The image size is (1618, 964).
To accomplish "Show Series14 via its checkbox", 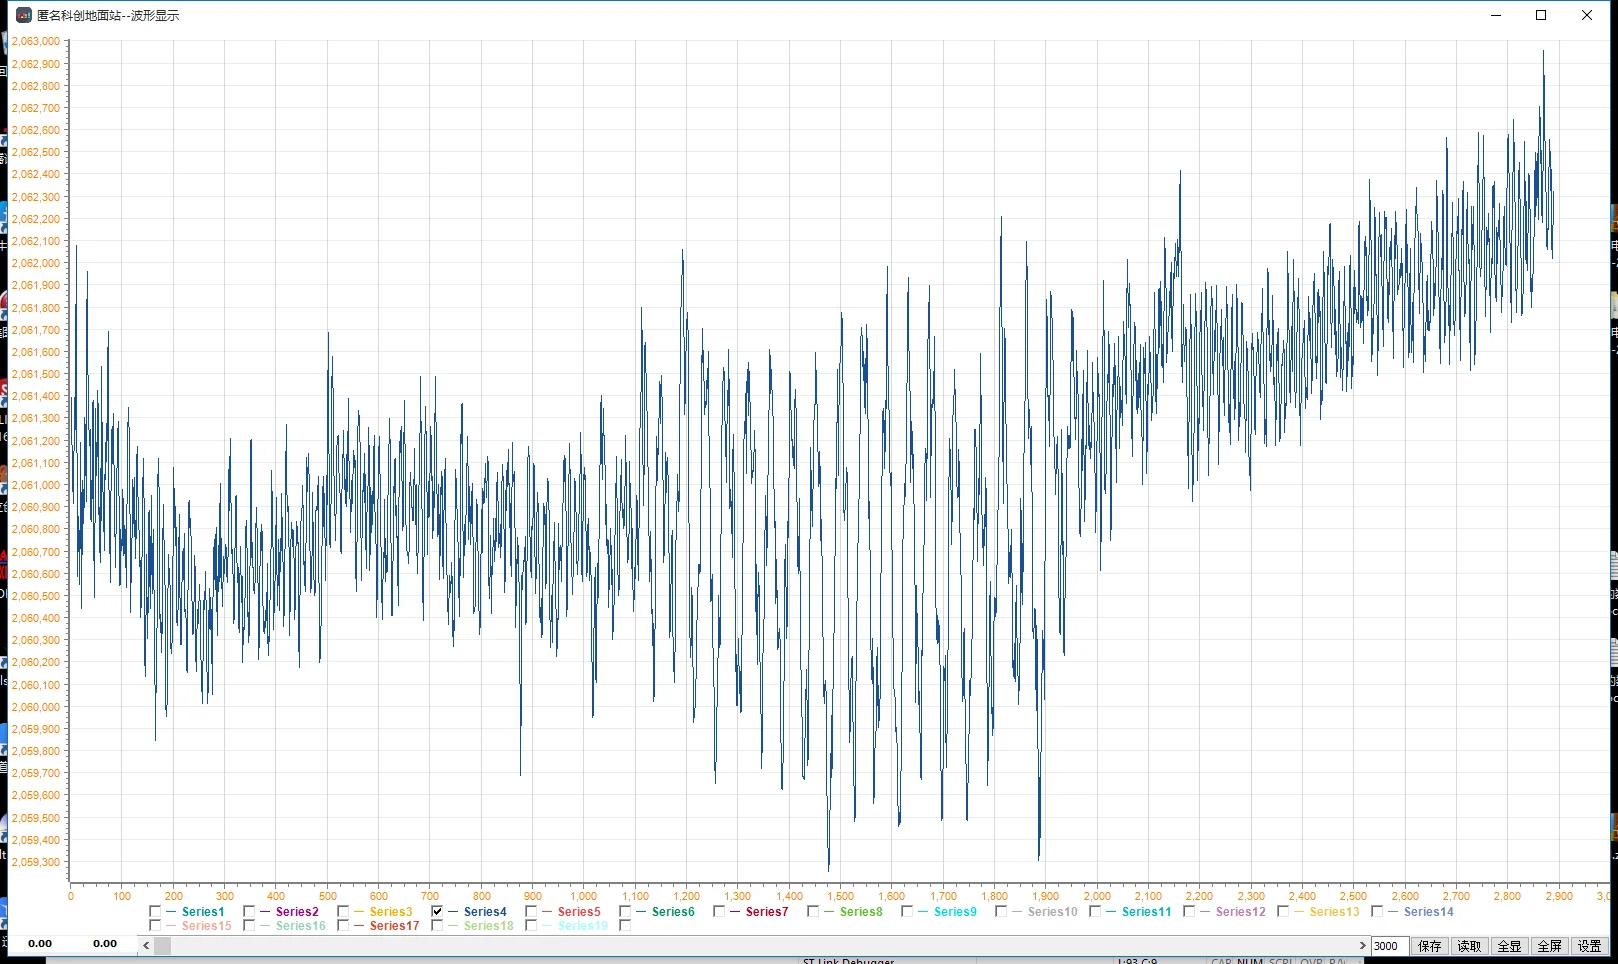I will coord(1377,912).
